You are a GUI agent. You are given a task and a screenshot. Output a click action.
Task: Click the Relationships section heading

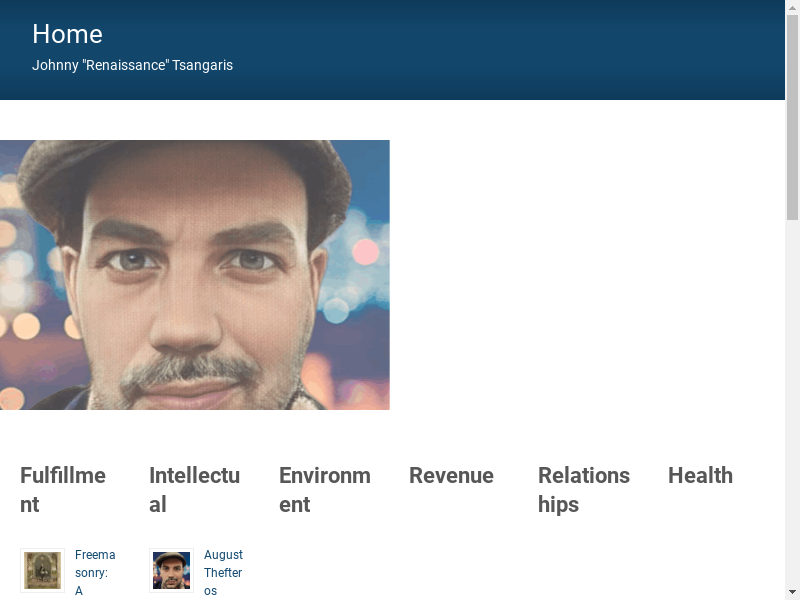pyautogui.click(x=584, y=489)
